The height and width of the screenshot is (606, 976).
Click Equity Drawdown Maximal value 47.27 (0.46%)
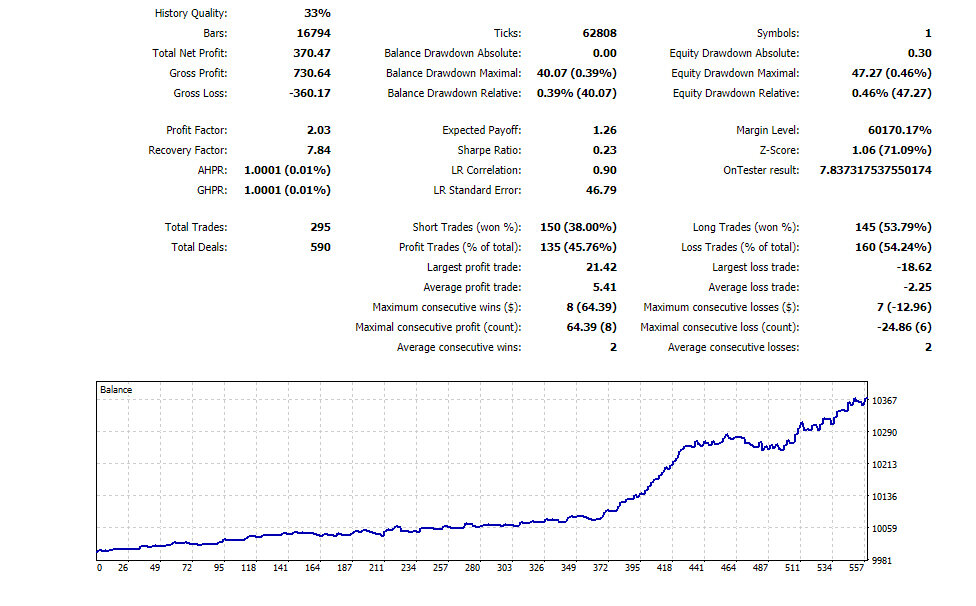pos(891,73)
